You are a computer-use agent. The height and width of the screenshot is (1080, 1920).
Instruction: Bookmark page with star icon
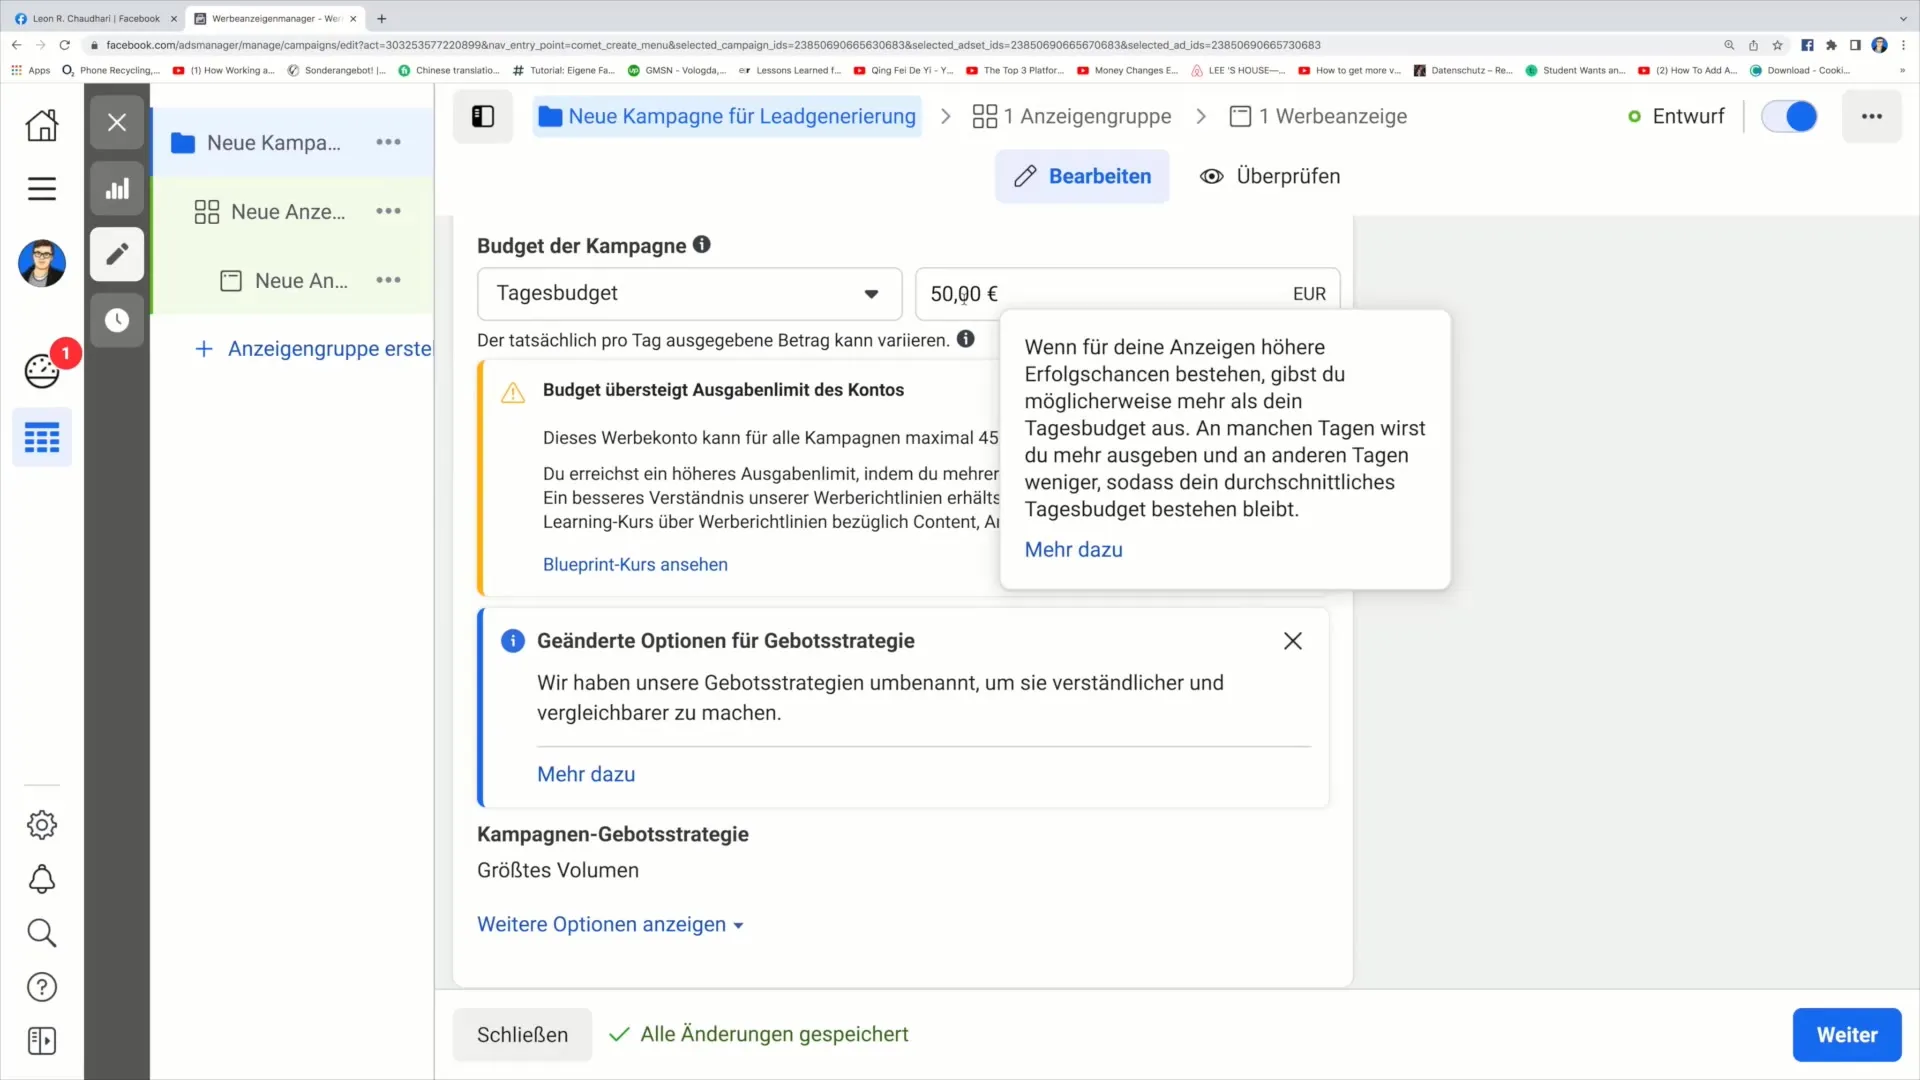1777,45
